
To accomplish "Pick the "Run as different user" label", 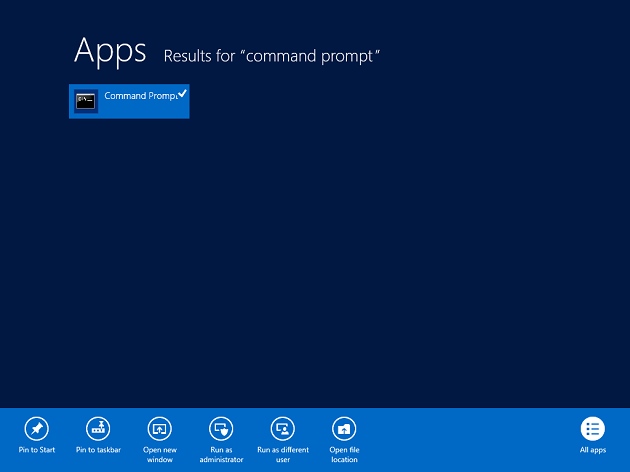I will point(282,455).
